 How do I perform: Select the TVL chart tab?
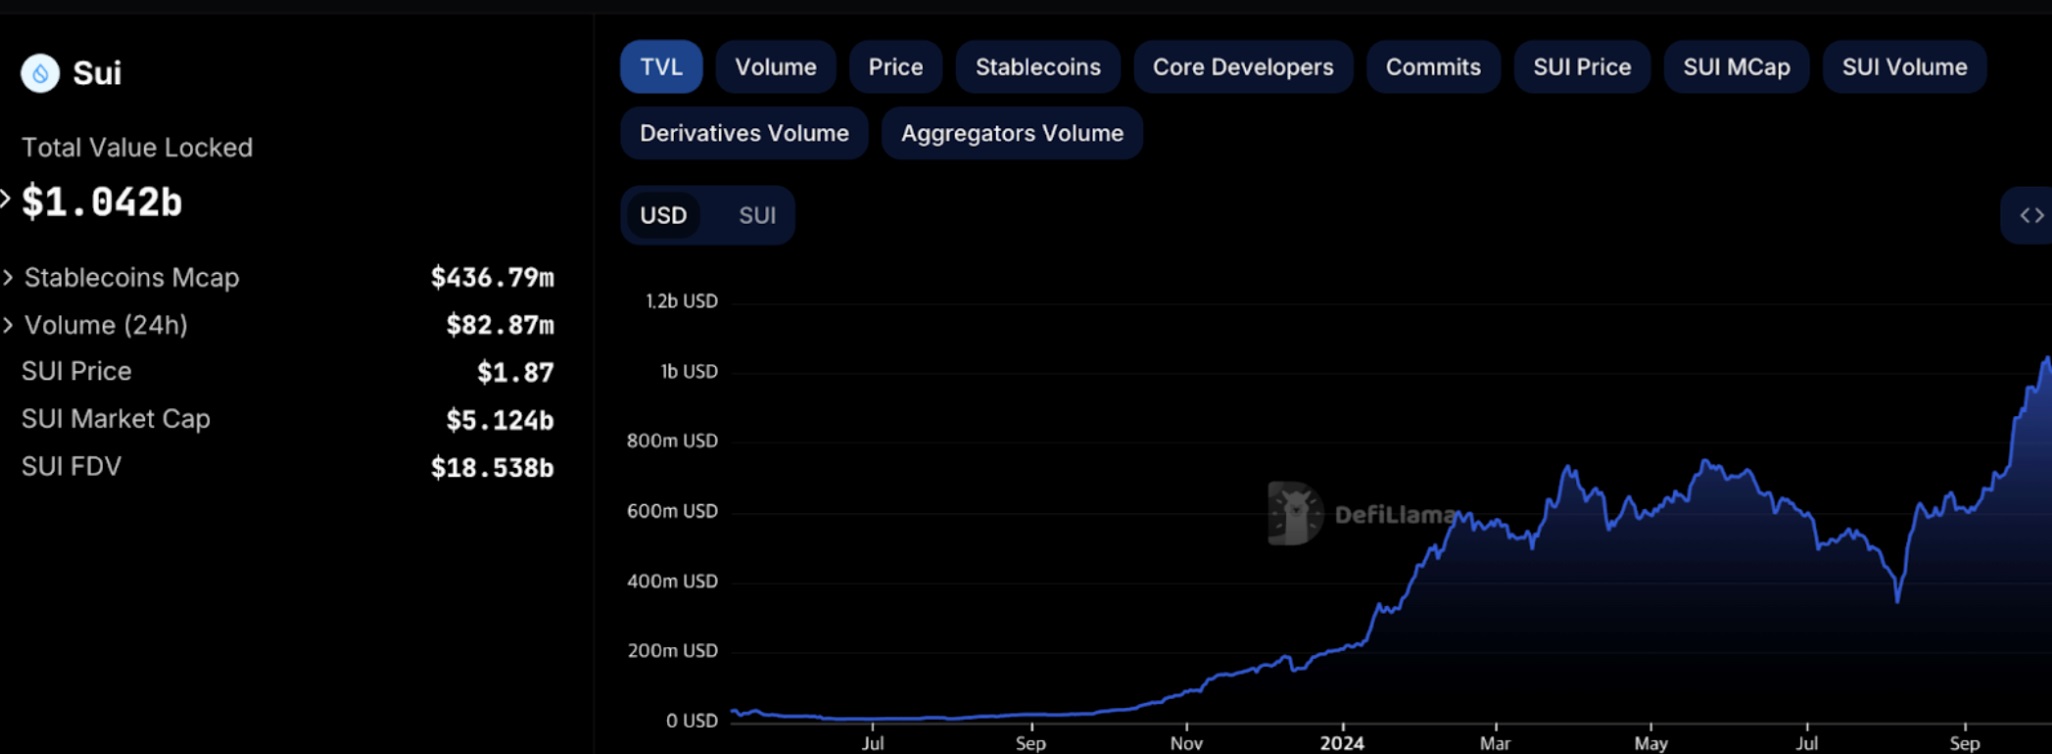661,67
